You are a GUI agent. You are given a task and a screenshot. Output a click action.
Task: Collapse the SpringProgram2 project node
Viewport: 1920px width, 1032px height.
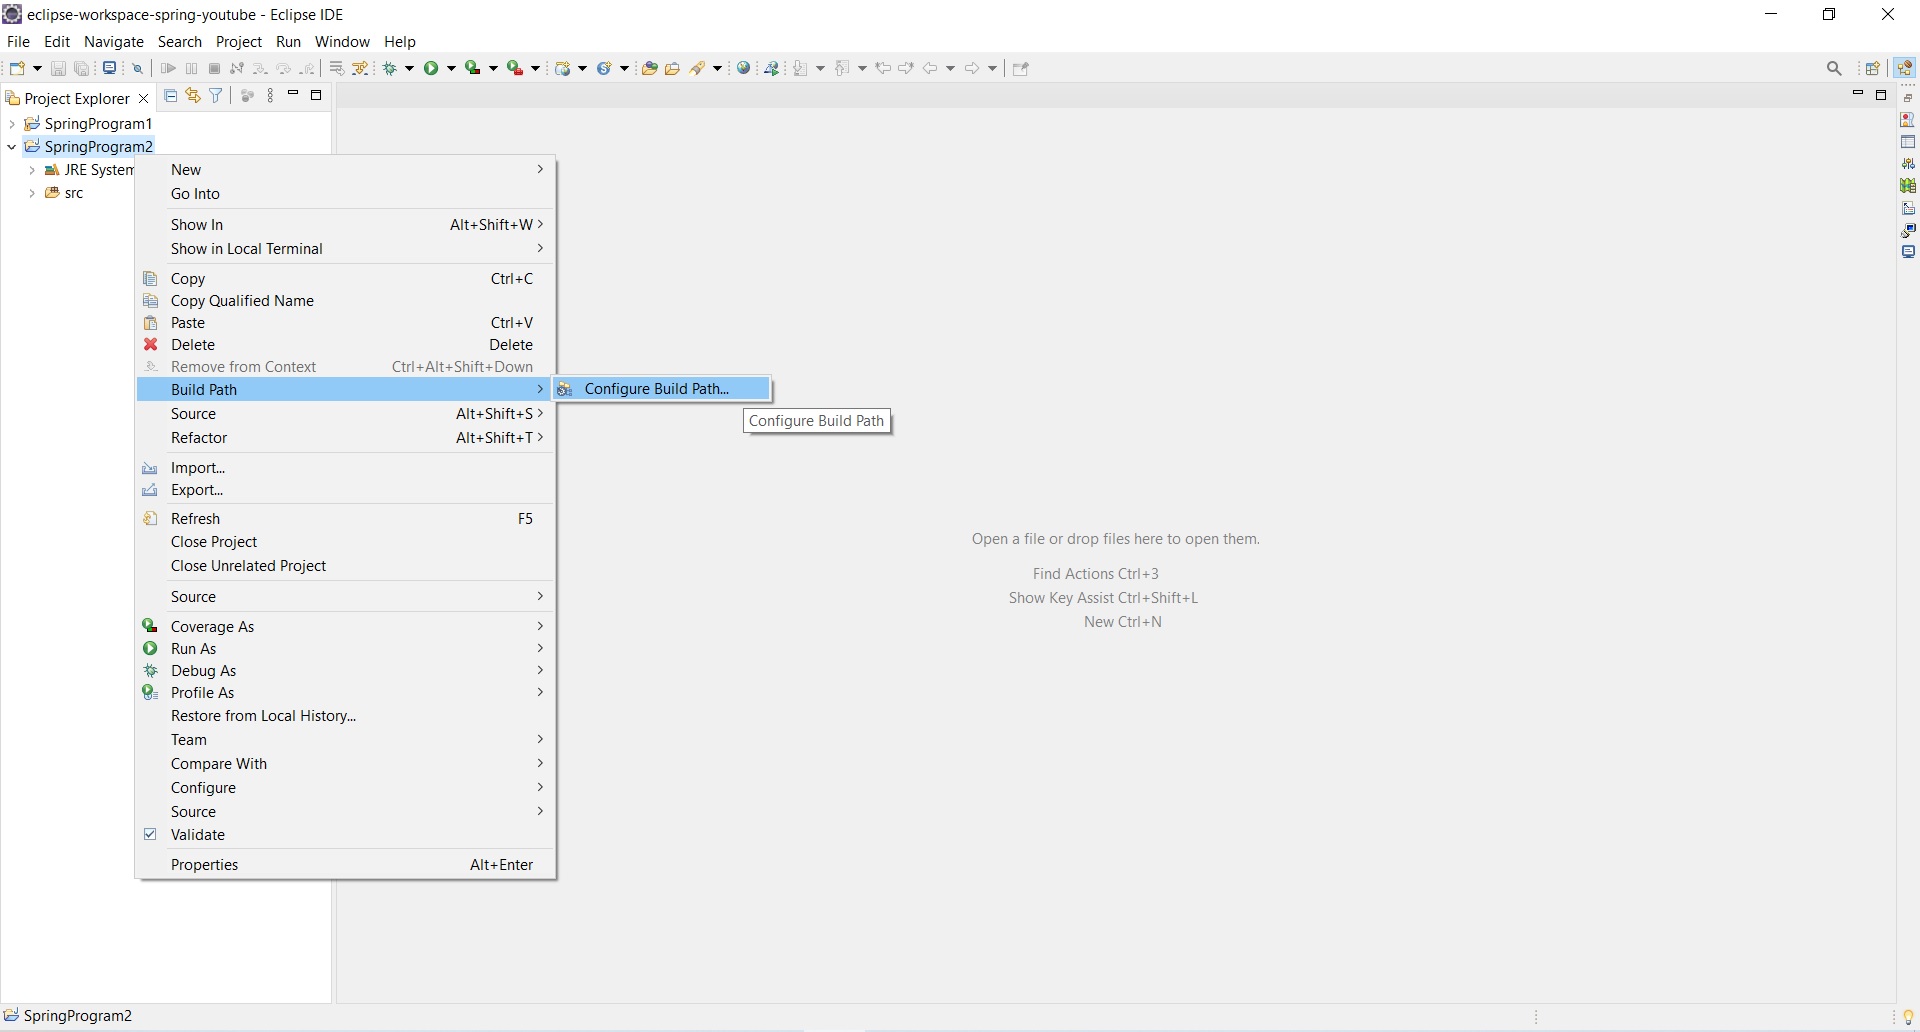pyautogui.click(x=11, y=147)
